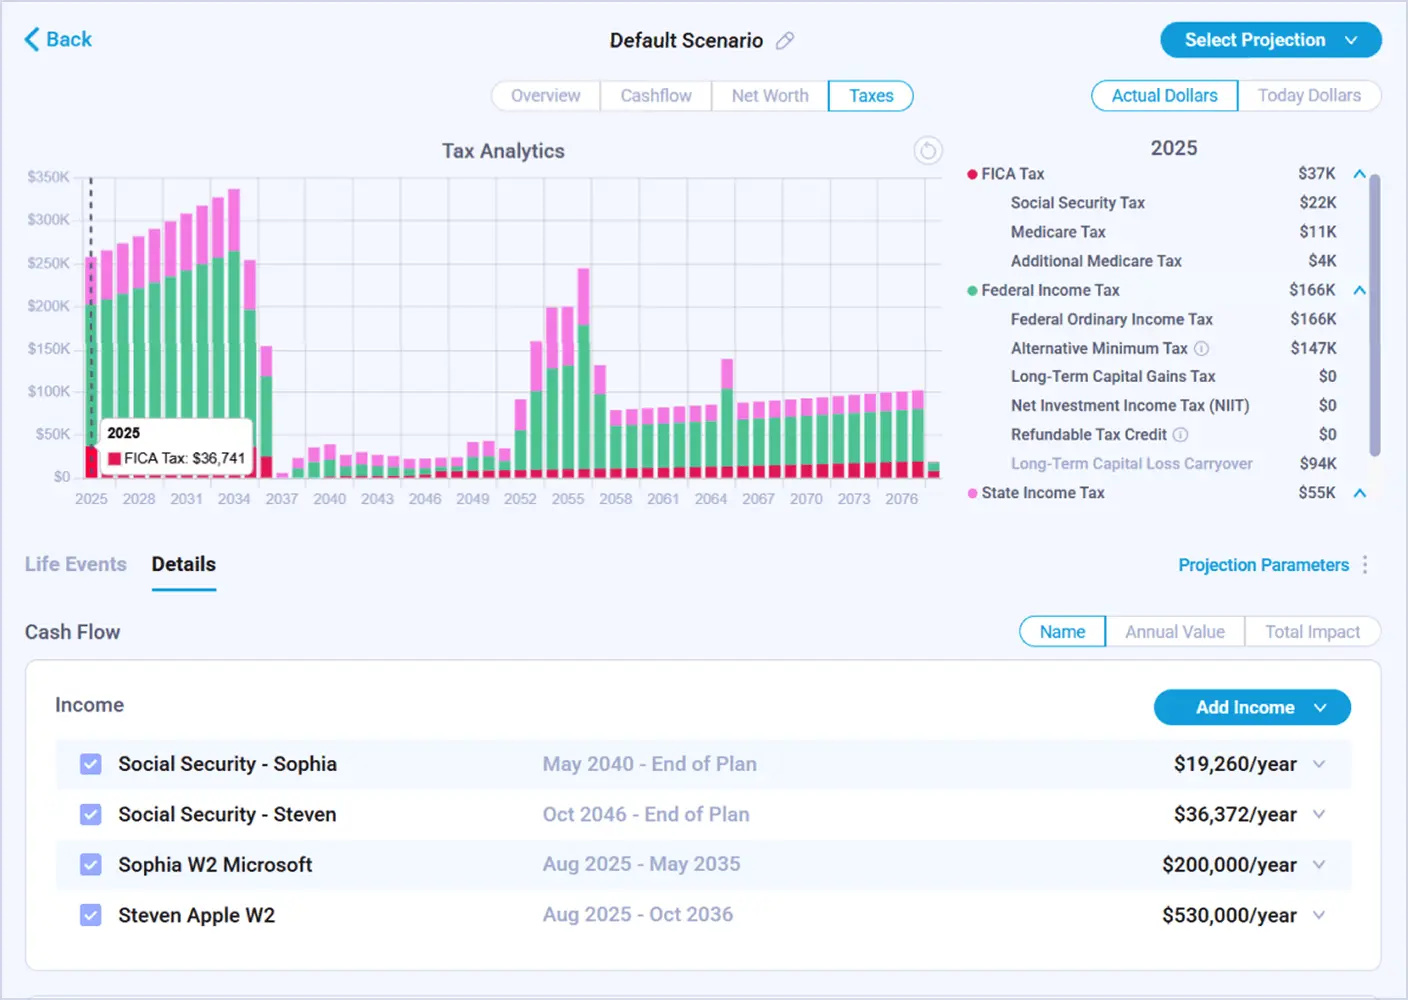
Task: Click the tax breakdown panel scrollbar
Action: tap(1375, 315)
